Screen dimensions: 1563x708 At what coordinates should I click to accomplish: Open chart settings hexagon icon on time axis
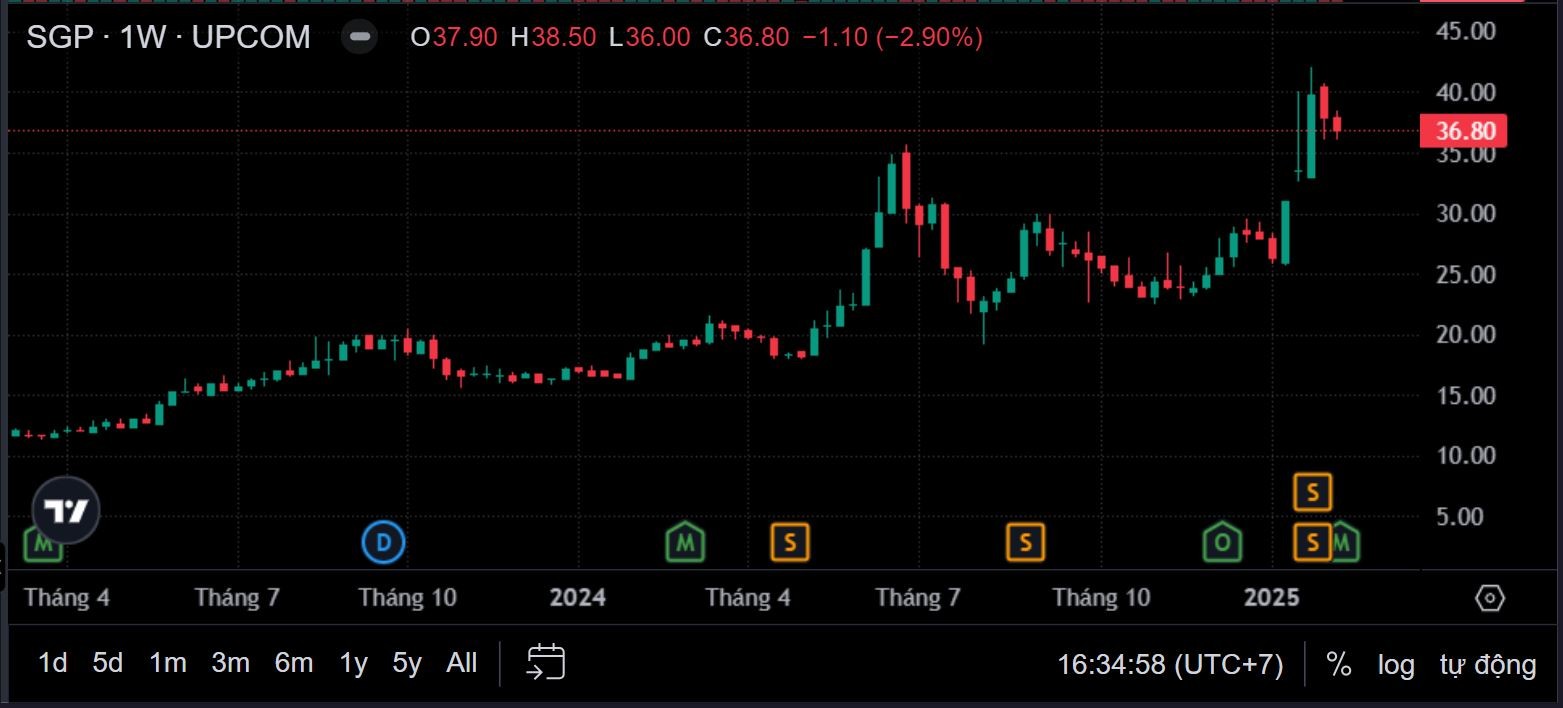[1489, 598]
